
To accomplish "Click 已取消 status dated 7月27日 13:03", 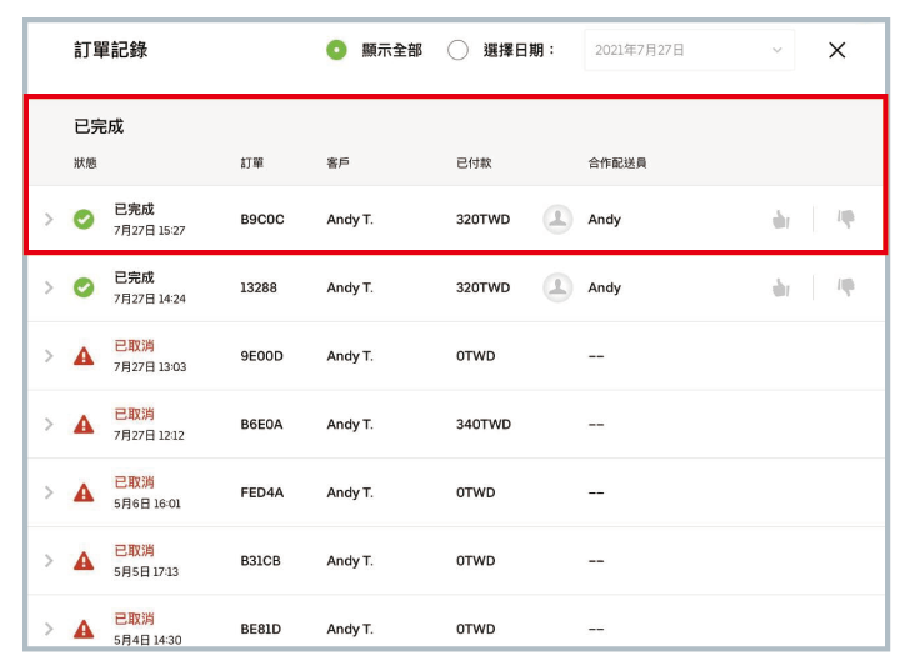I will 134,345.
